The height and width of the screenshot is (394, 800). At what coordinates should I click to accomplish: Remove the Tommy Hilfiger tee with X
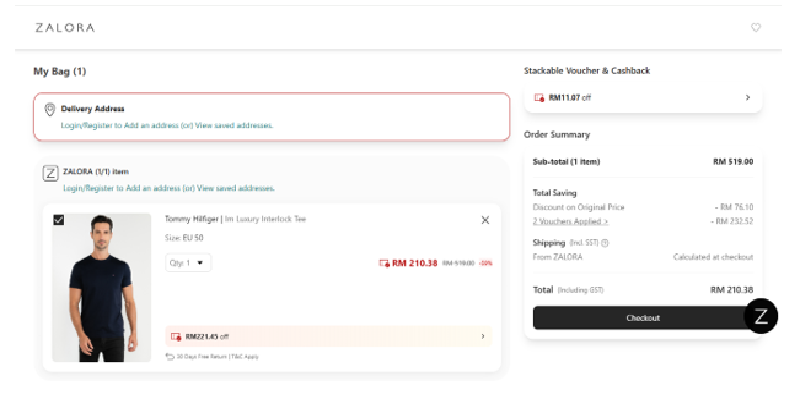485,220
